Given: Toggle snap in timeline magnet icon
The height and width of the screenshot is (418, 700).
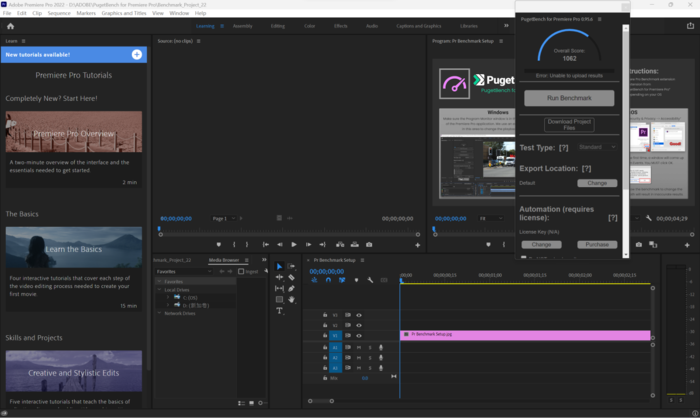Looking at the screenshot, I should 328,280.
